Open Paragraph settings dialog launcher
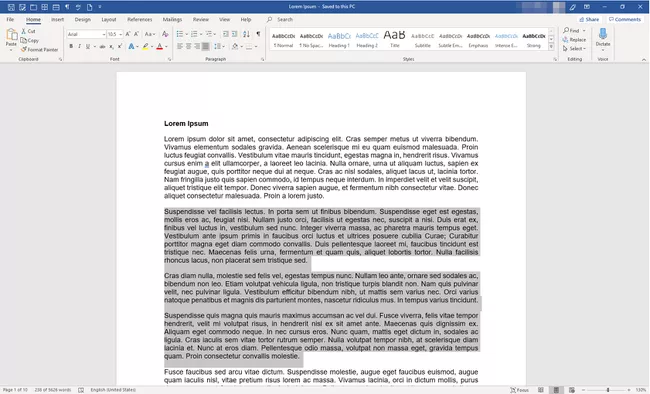 pos(262,59)
